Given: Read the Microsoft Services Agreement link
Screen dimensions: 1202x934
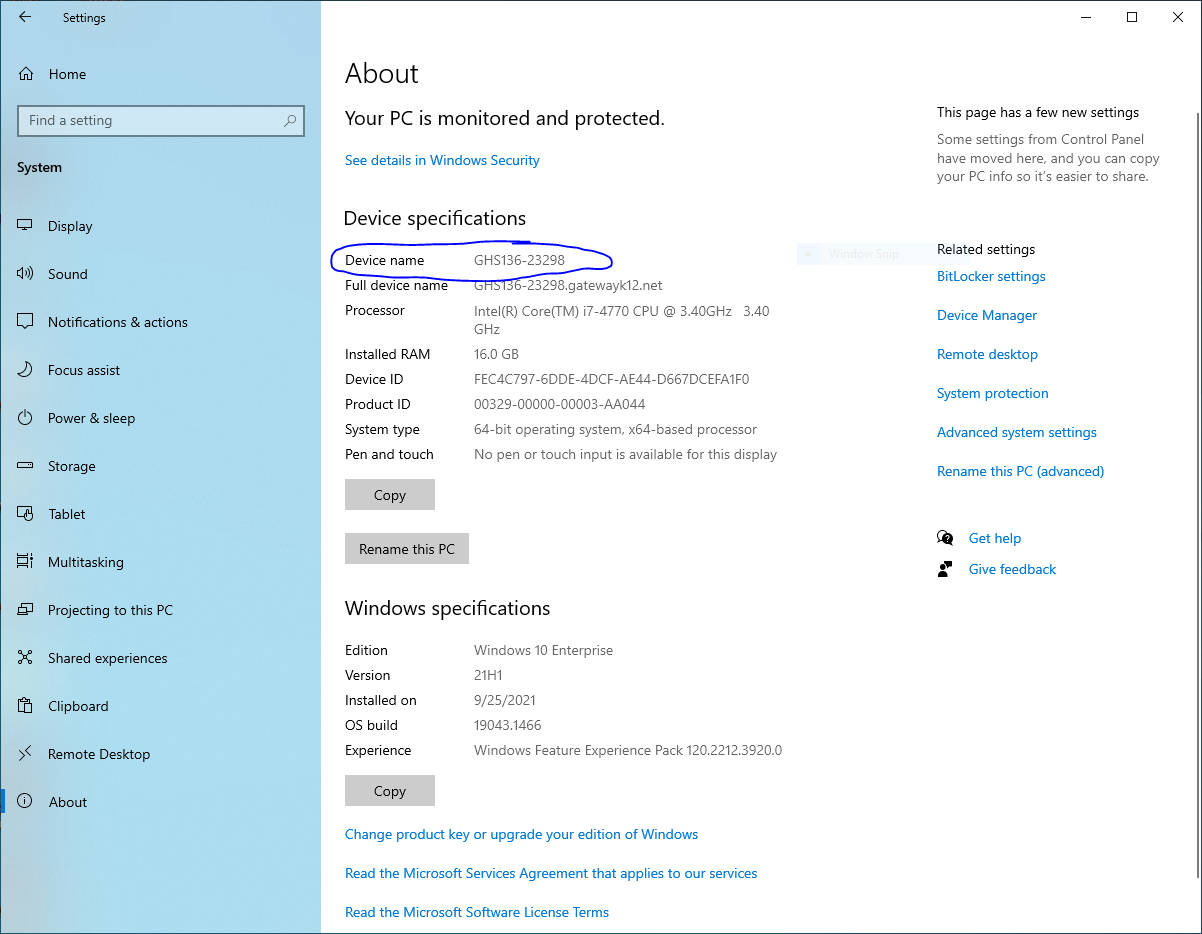Looking at the screenshot, I should pos(551,873).
